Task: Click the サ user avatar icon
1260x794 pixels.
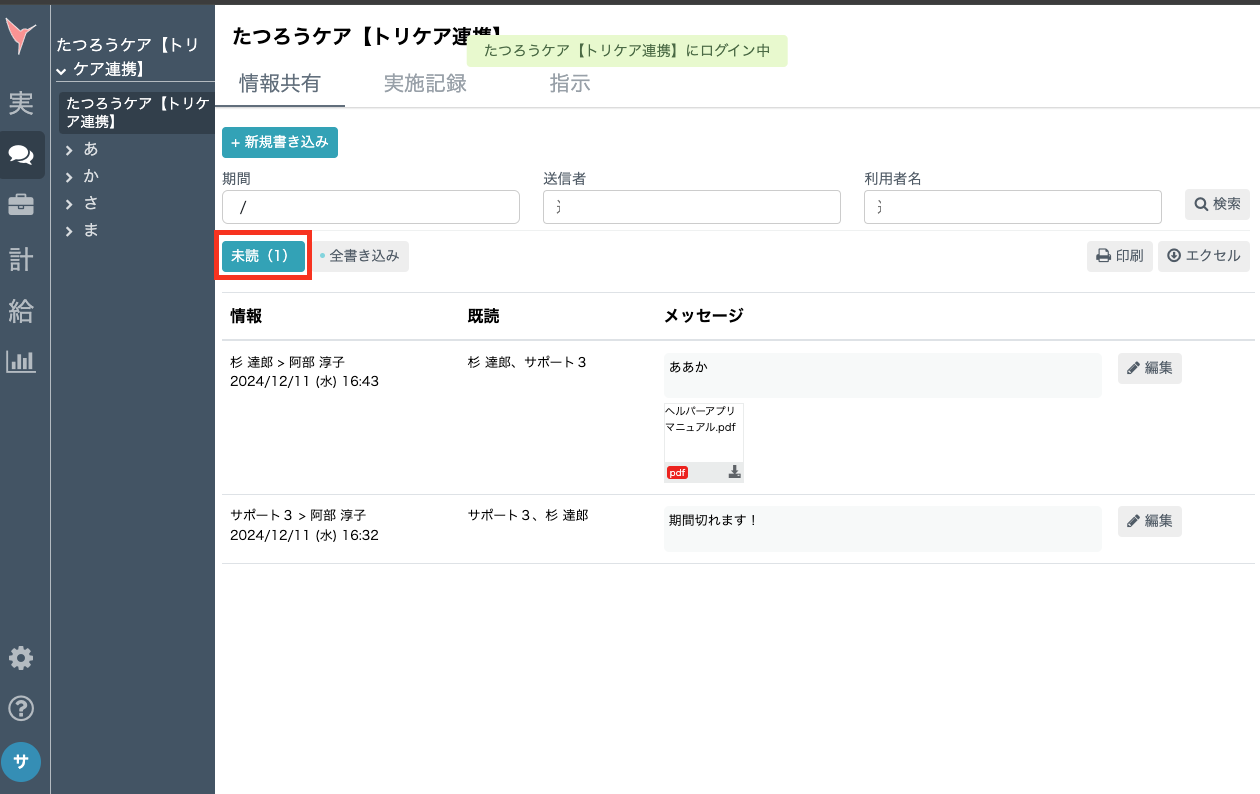Action: pos(21,760)
